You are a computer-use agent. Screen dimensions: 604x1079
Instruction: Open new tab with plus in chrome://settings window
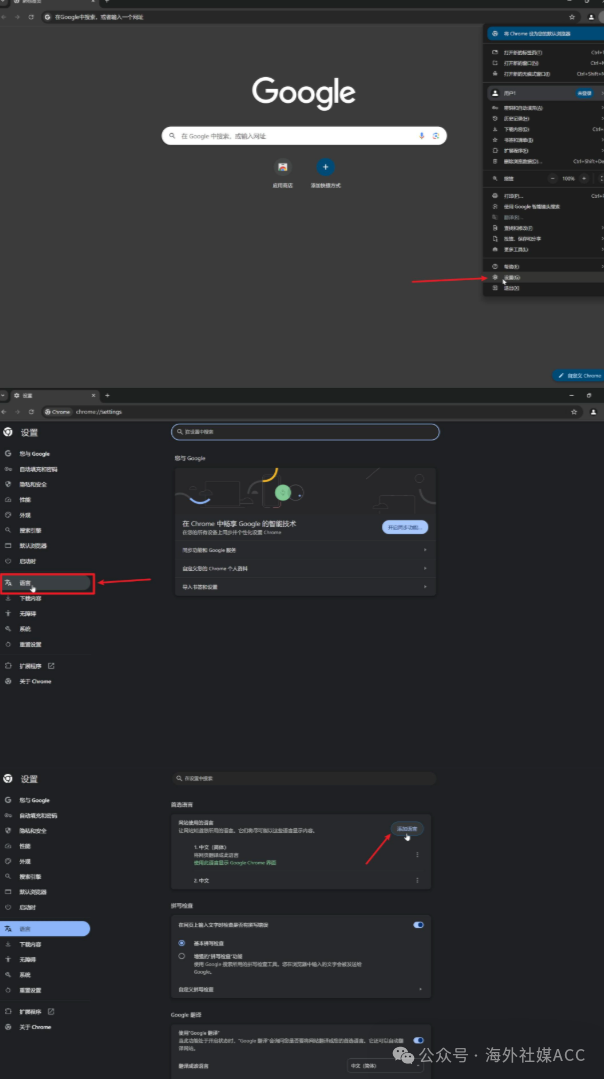pos(107,396)
